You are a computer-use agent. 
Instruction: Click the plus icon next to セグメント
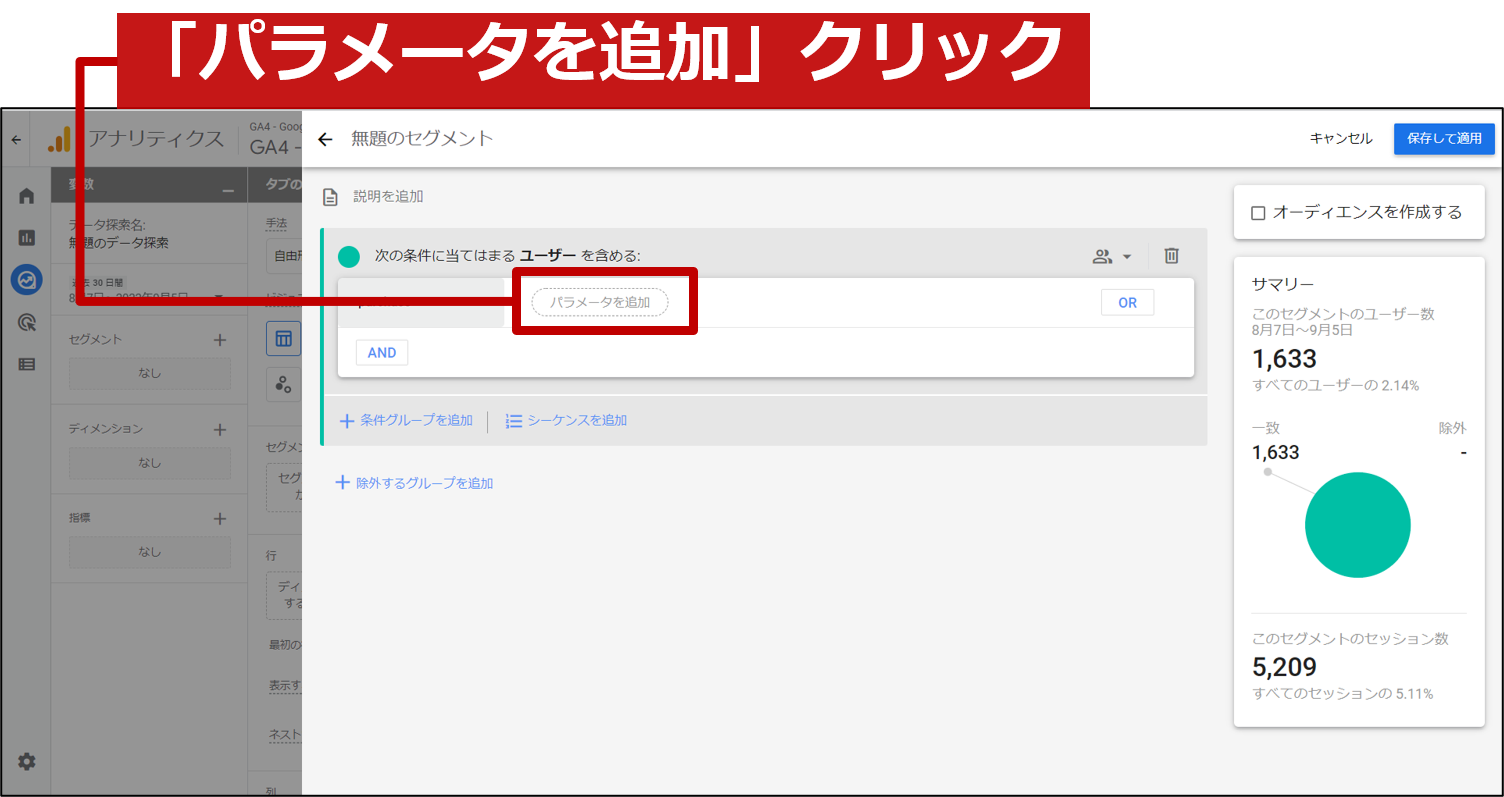coord(220,340)
